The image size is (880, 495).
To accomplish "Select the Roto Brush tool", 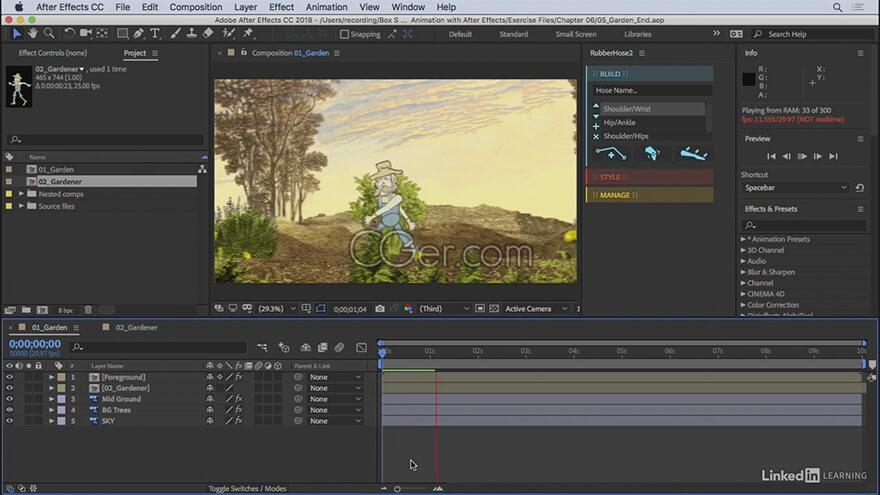I will click(228, 34).
